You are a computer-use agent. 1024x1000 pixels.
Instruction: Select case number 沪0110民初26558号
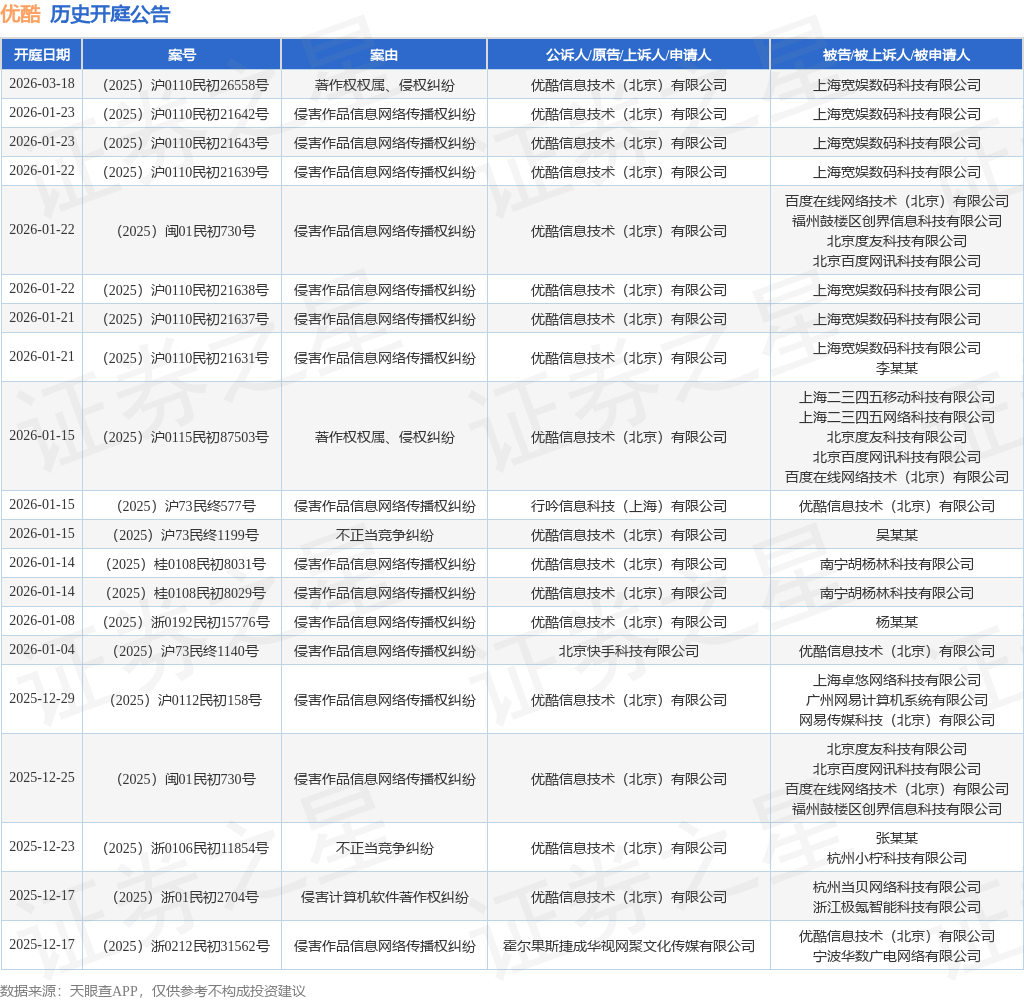(185, 86)
